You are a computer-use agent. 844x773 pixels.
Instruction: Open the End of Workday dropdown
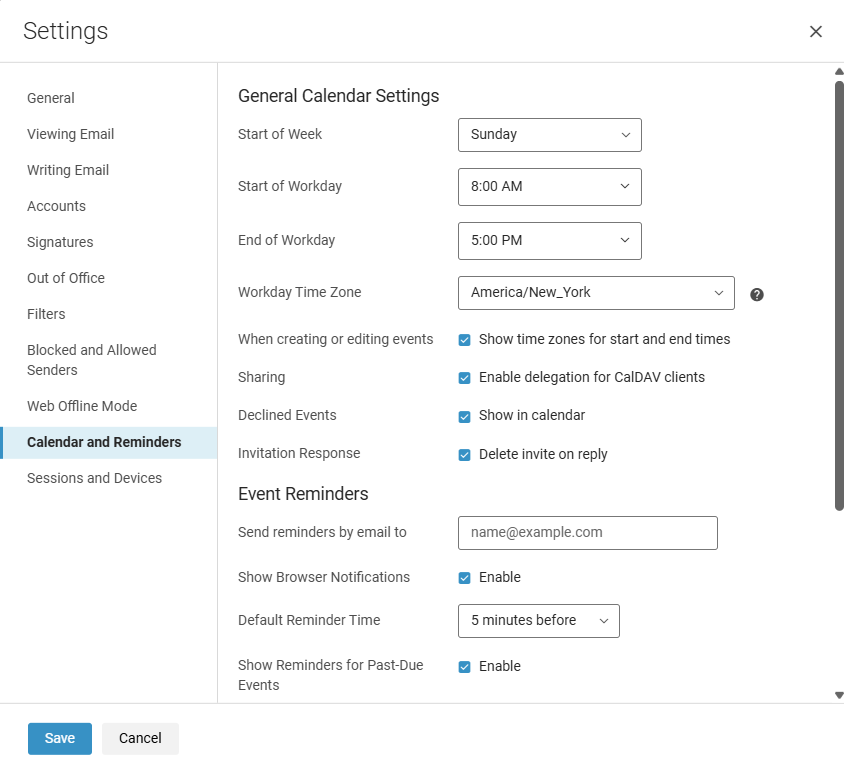550,241
